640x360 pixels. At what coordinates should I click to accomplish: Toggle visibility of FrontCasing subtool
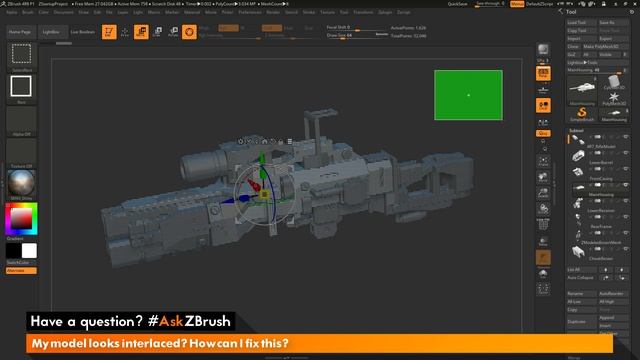[x=626, y=169]
